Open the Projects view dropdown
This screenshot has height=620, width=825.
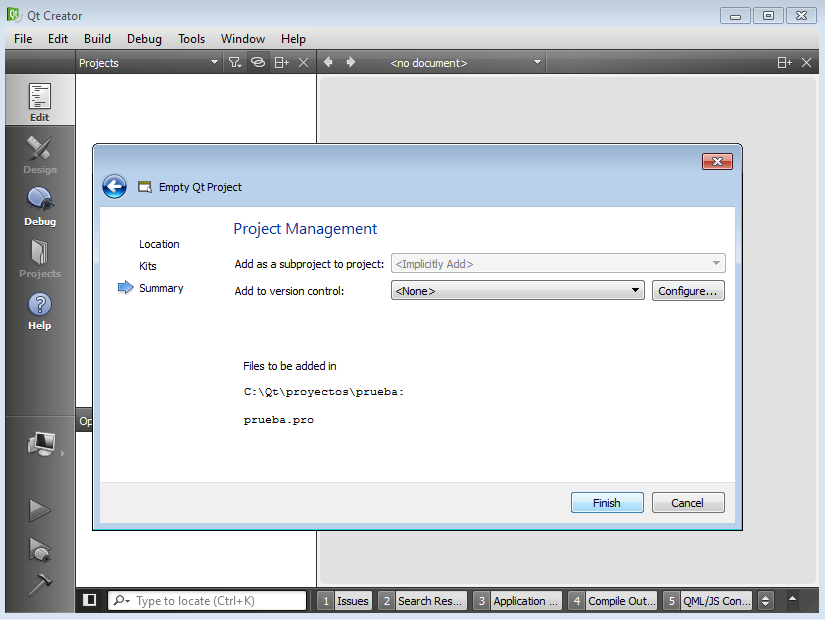coord(148,63)
